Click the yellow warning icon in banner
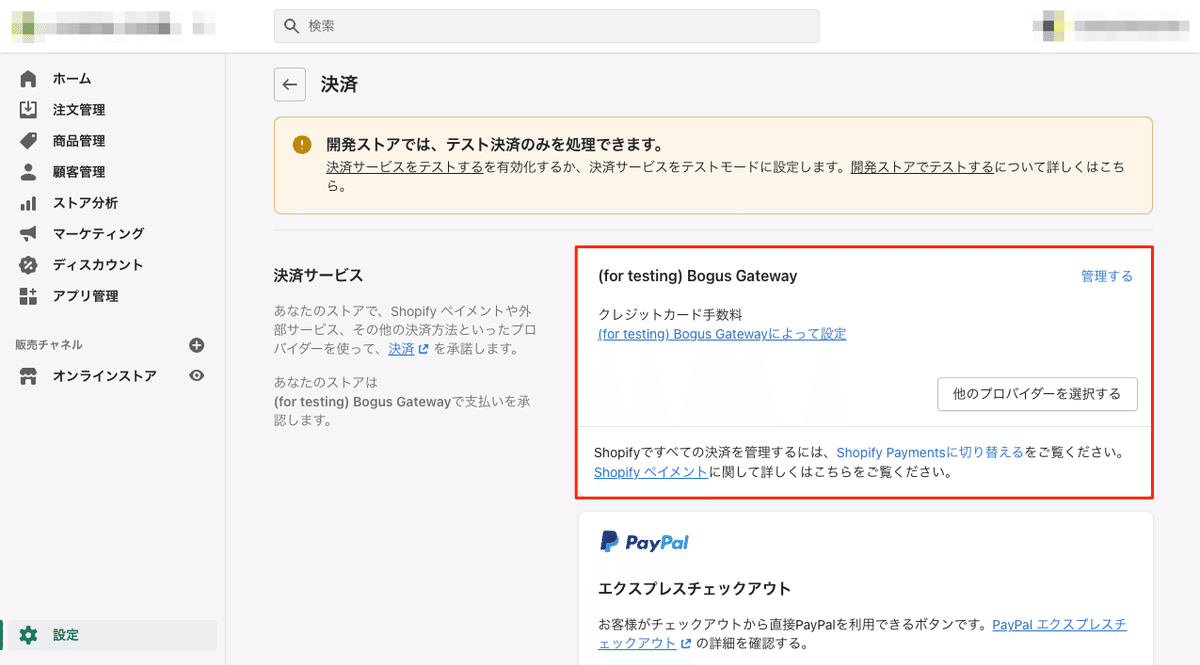Viewport: 1200px width, 665px height. point(302,145)
